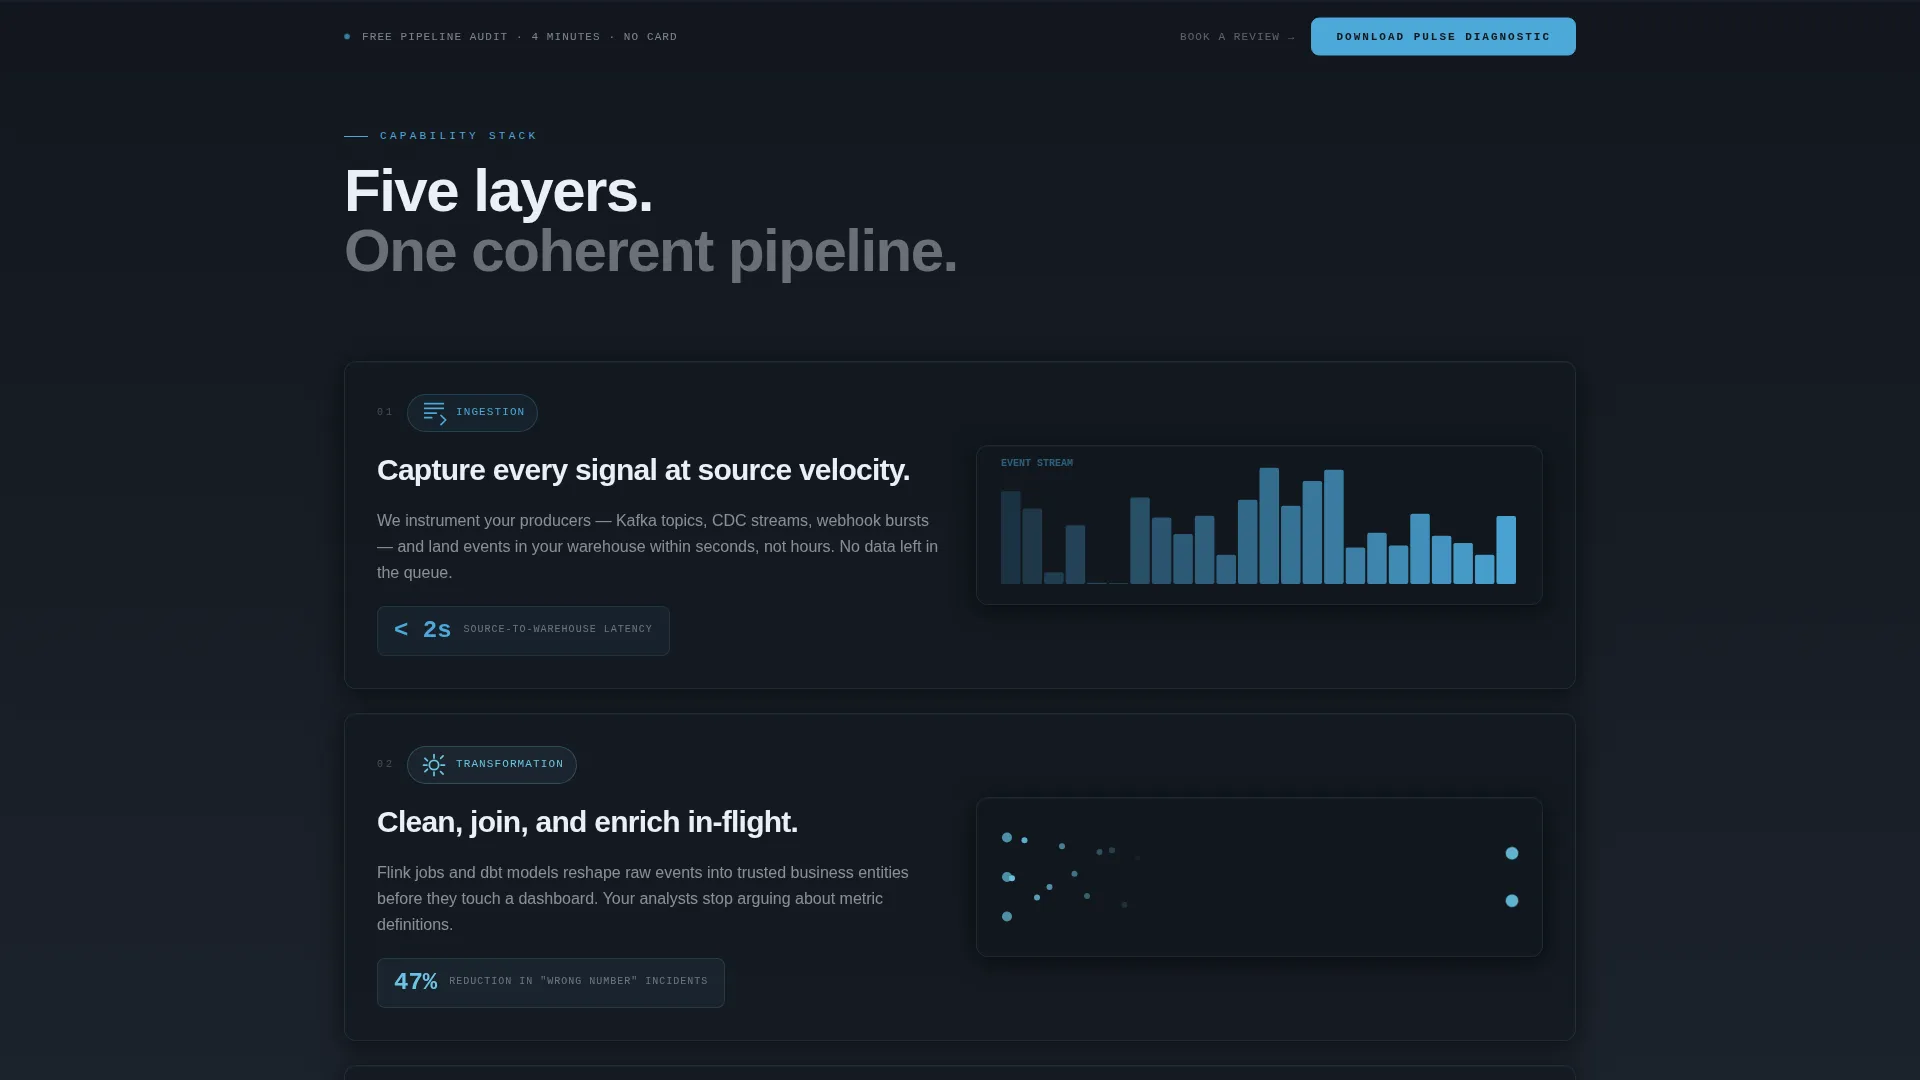Click 'Capture every signal at source velocity.' heading

(x=643, y=470)
